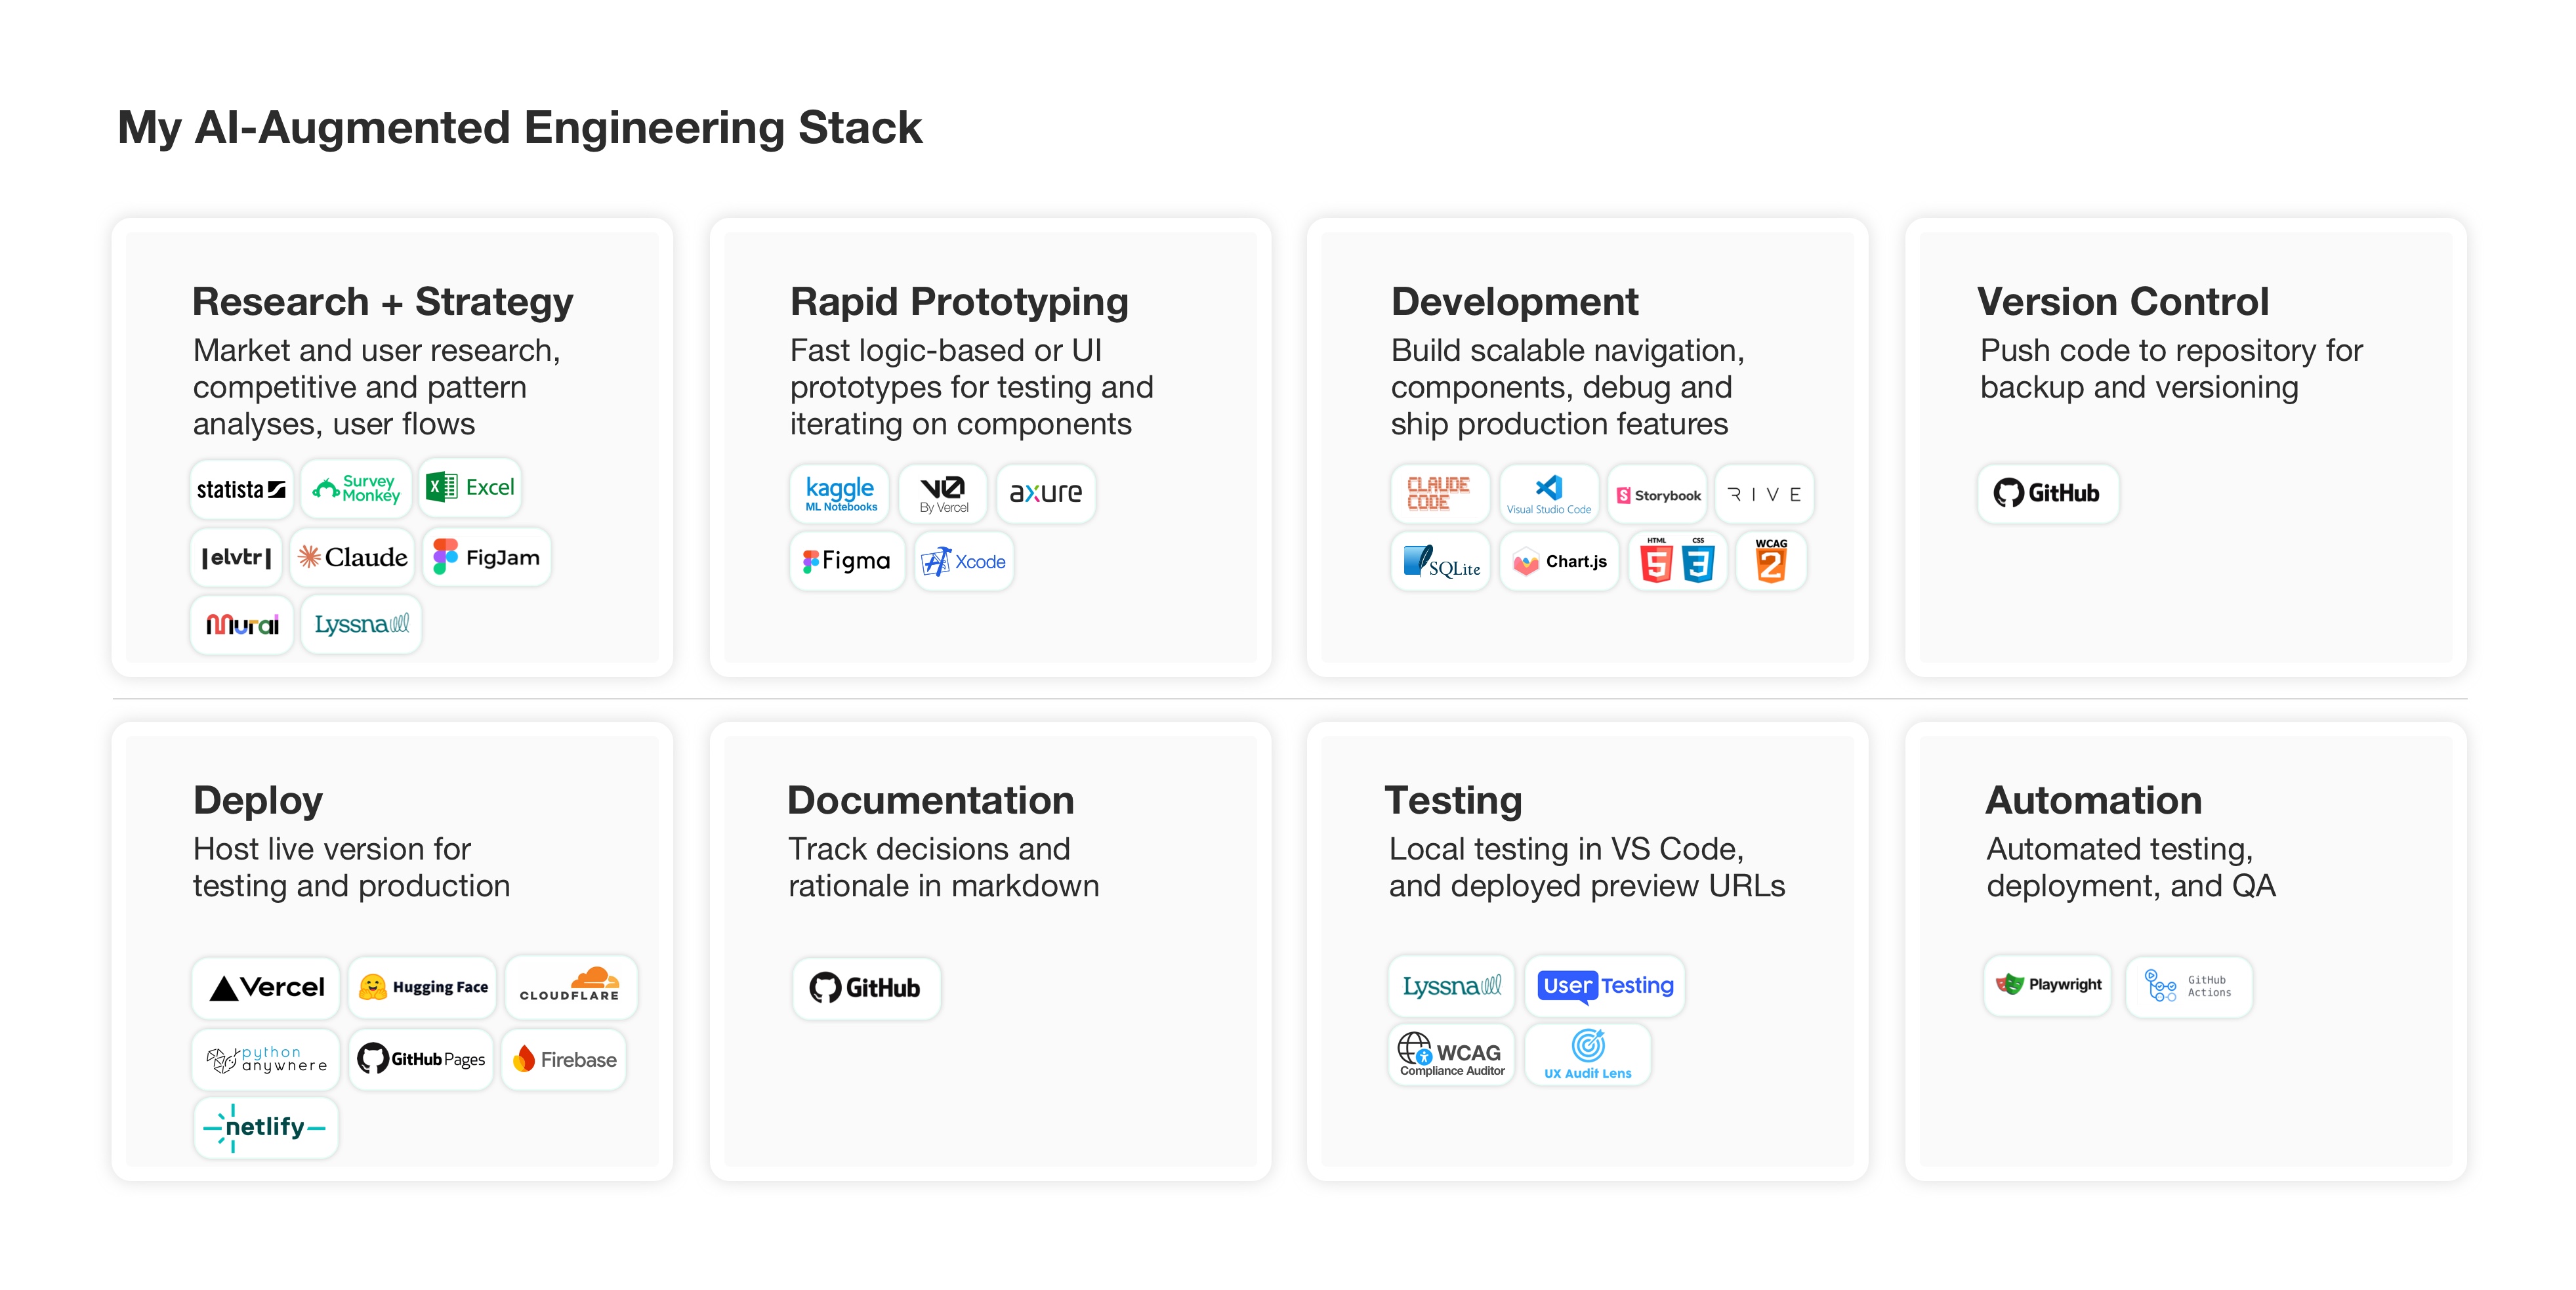The height and width of the screenshot is (1290, 2576).
Task: Select the Xcode badge
Action: tap(963, 561)
